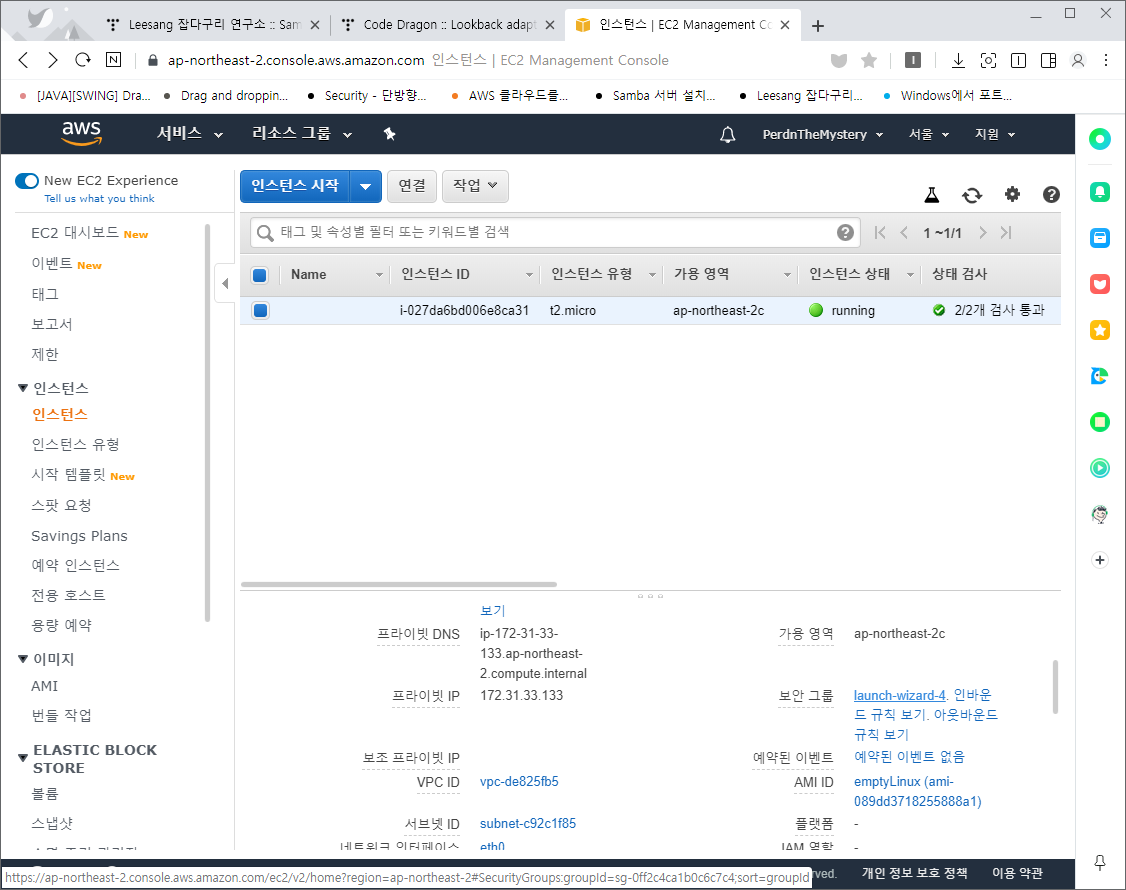
Task: Click browser forward arrow
Action: click(x=52, y=60)
